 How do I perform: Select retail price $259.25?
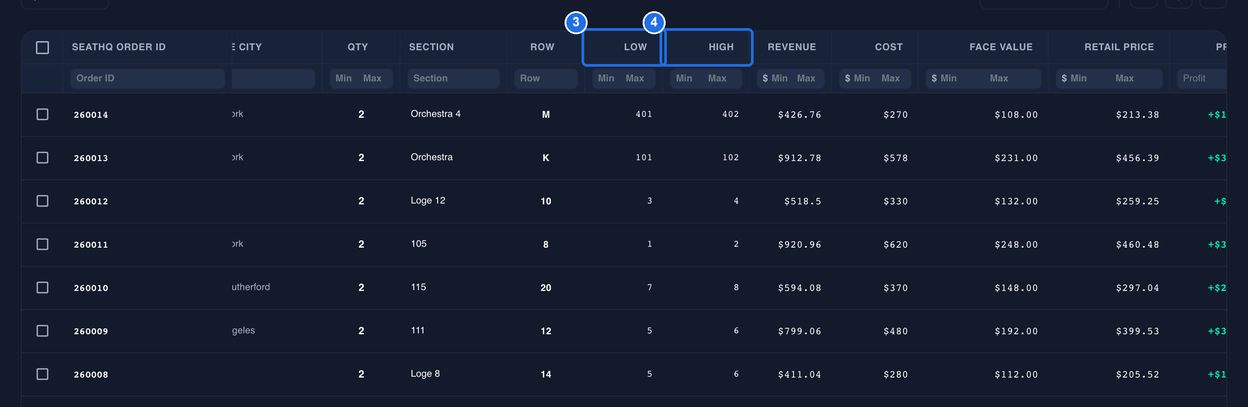(1138, 202)
